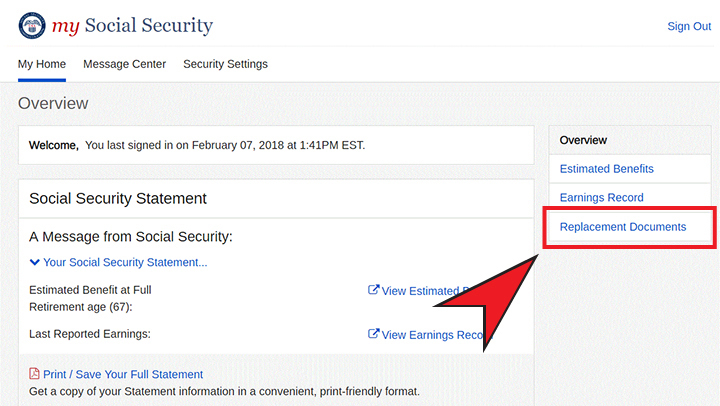Choose Replacement Documents in the side menu

(x=623, y=227)
